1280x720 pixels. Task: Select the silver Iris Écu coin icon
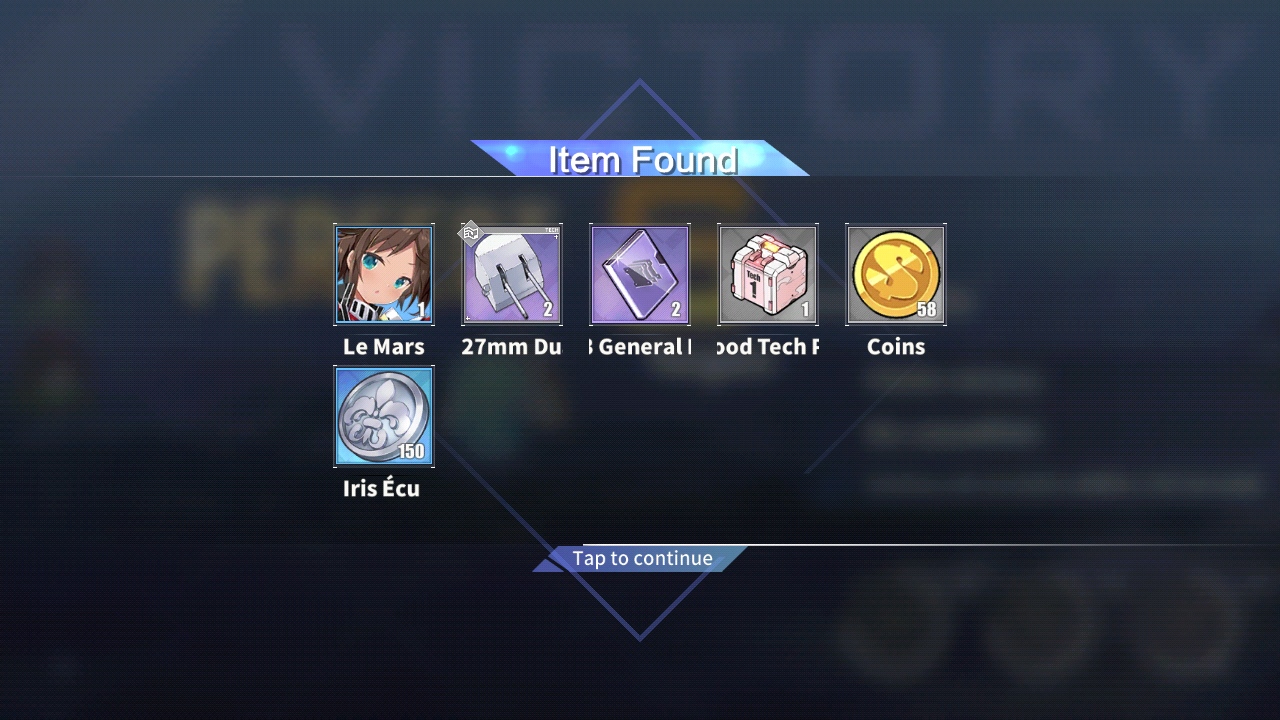(384, 416)
